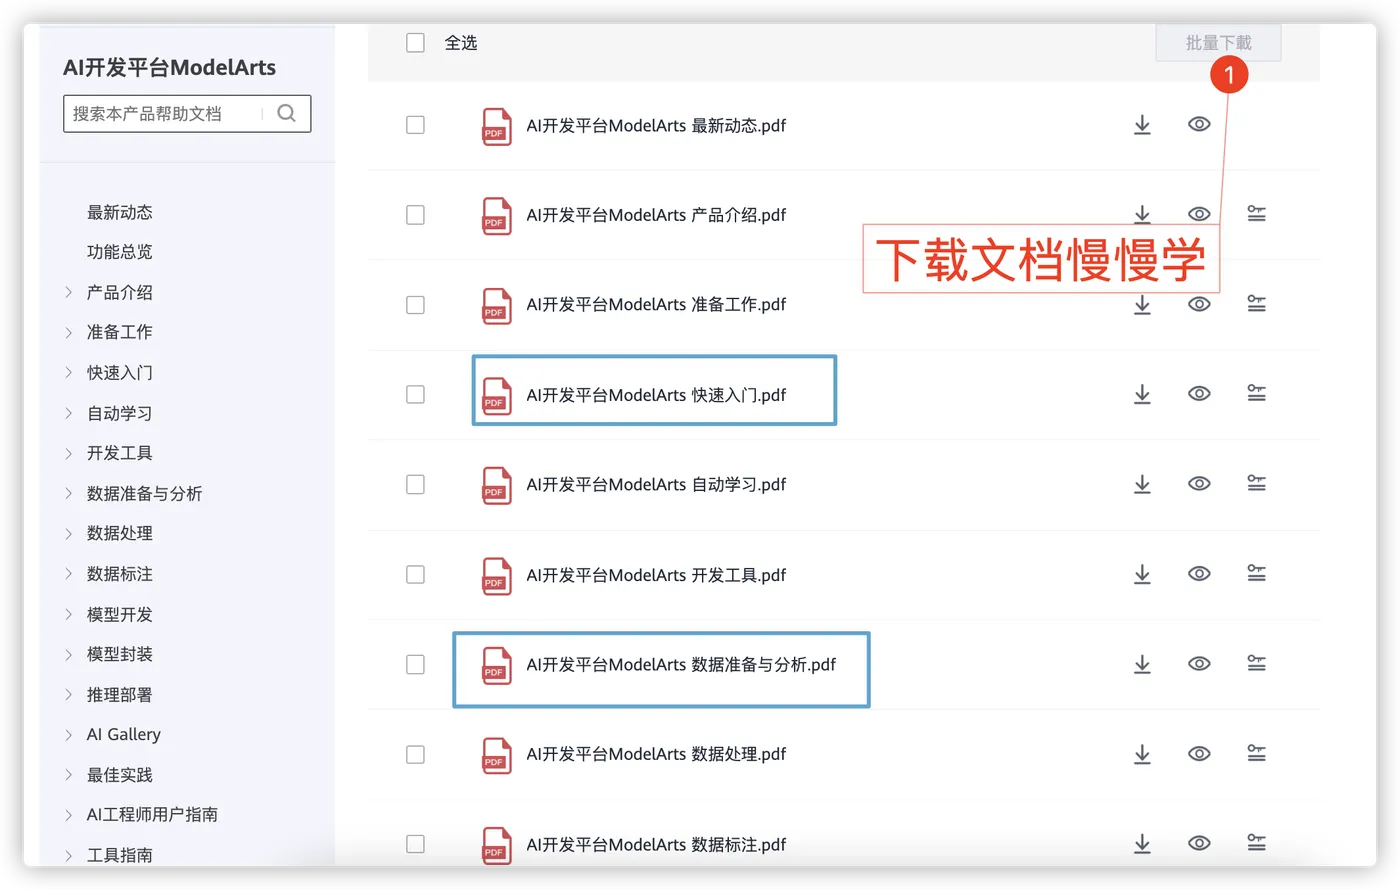This screenshot has width=1400, height=890.
Task: Select AI Gallery in the sidebar
Action: pos(124,734)
